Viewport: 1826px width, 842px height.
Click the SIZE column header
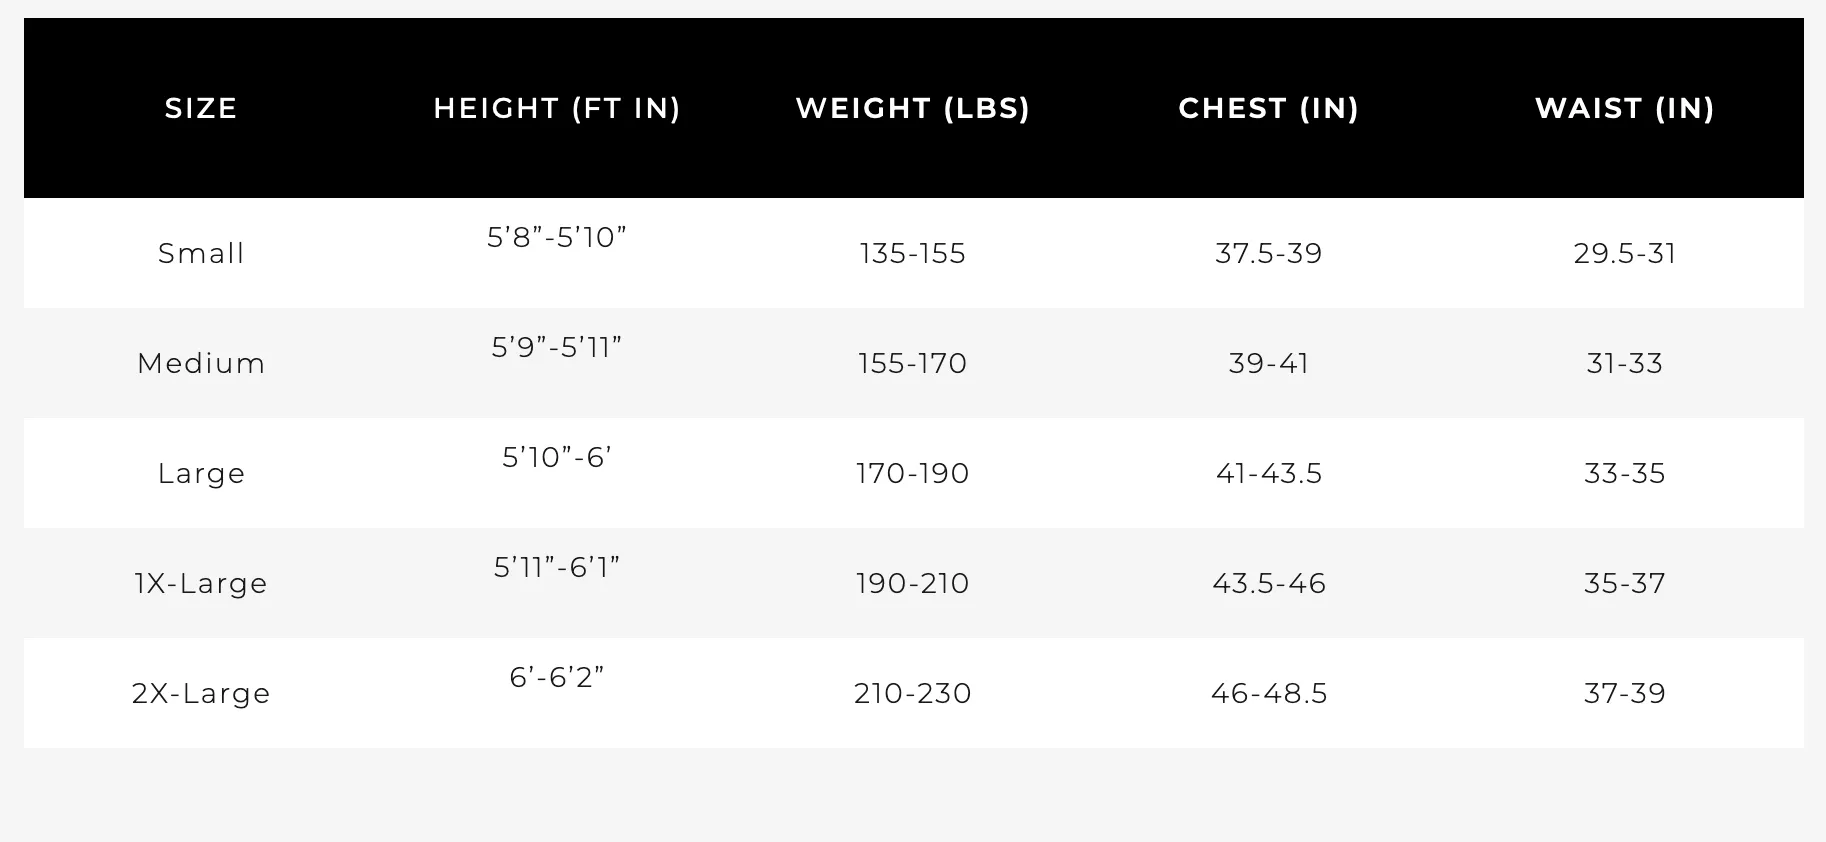point(201,108)
